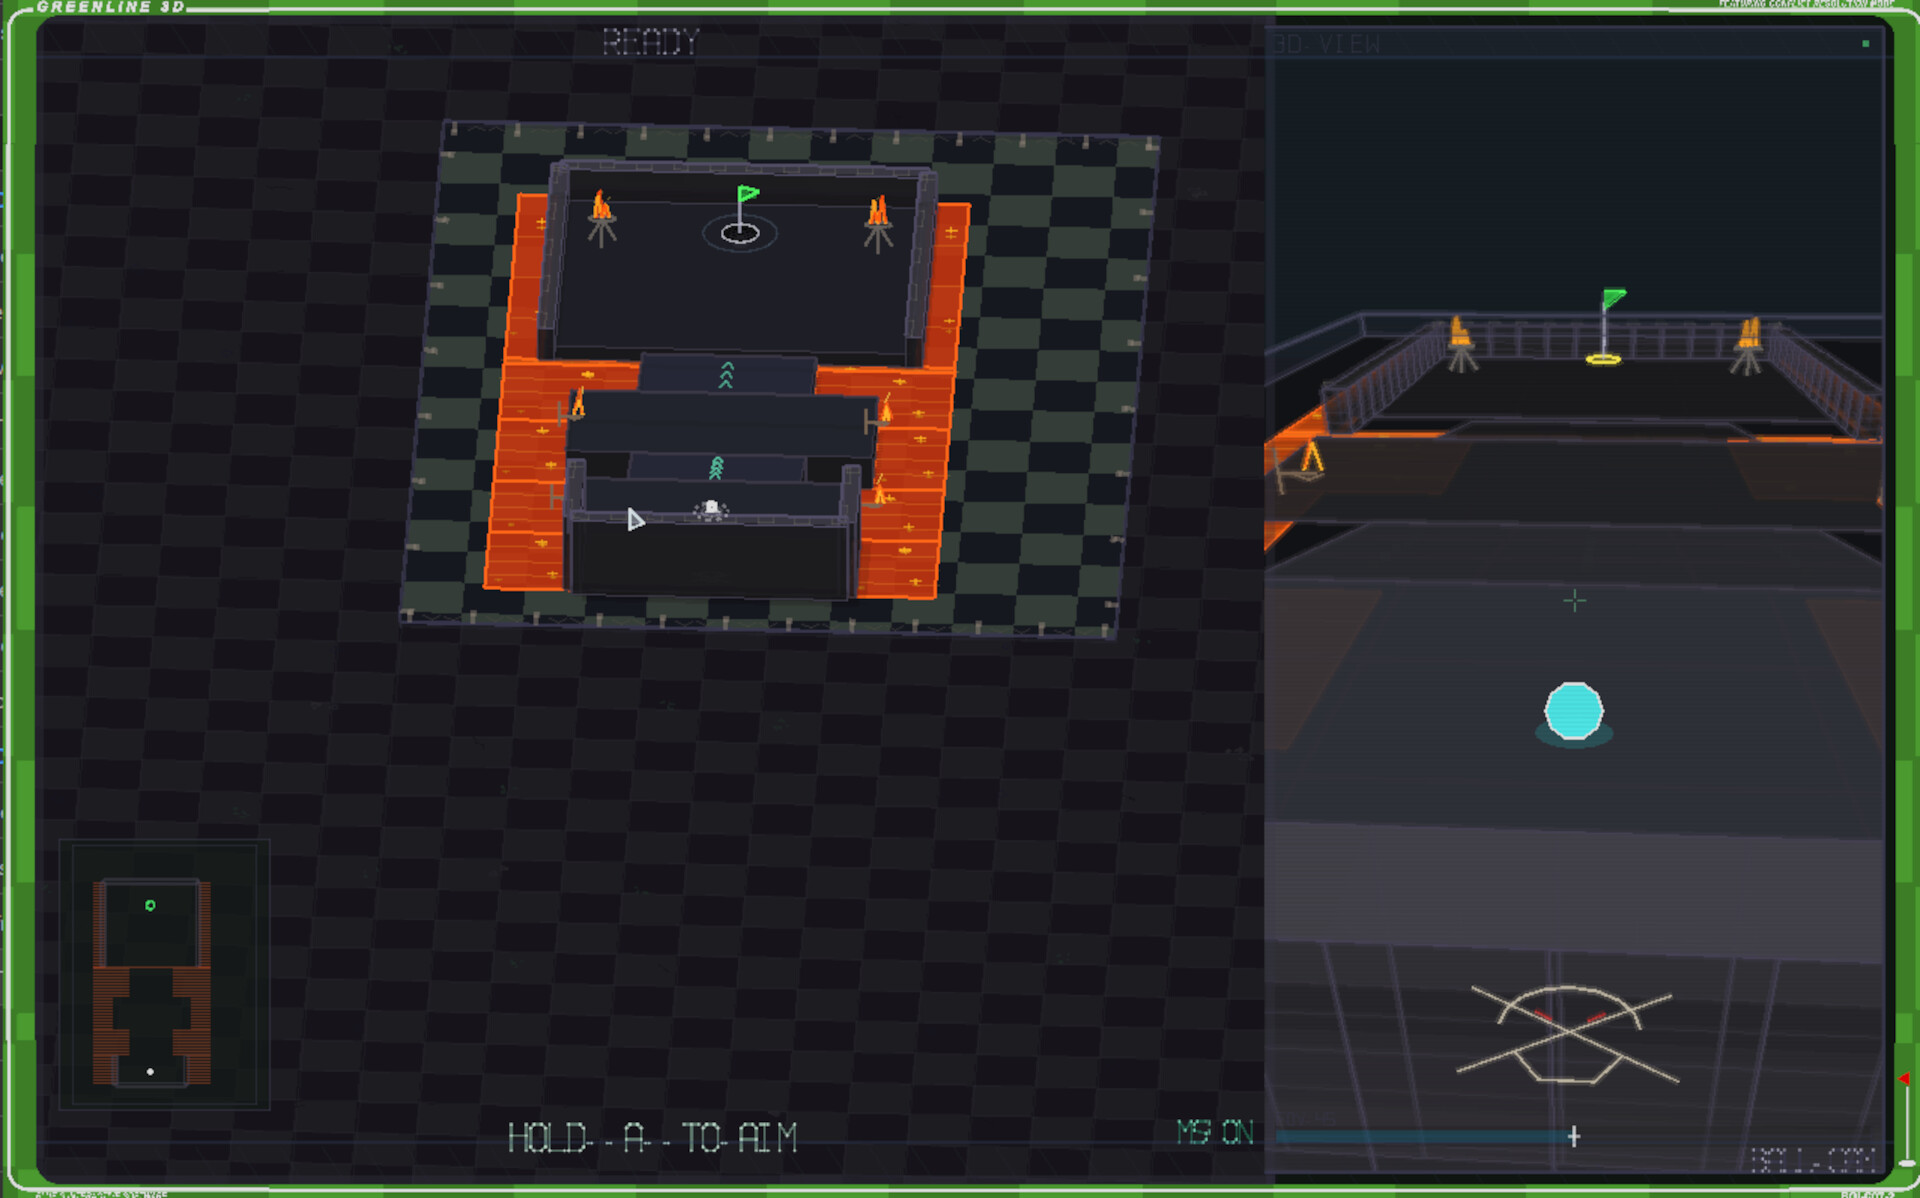This screenshot has width=1920, height=1198.
Task: Click the GREENLINE 3D title label
Action: coord(111,7)
